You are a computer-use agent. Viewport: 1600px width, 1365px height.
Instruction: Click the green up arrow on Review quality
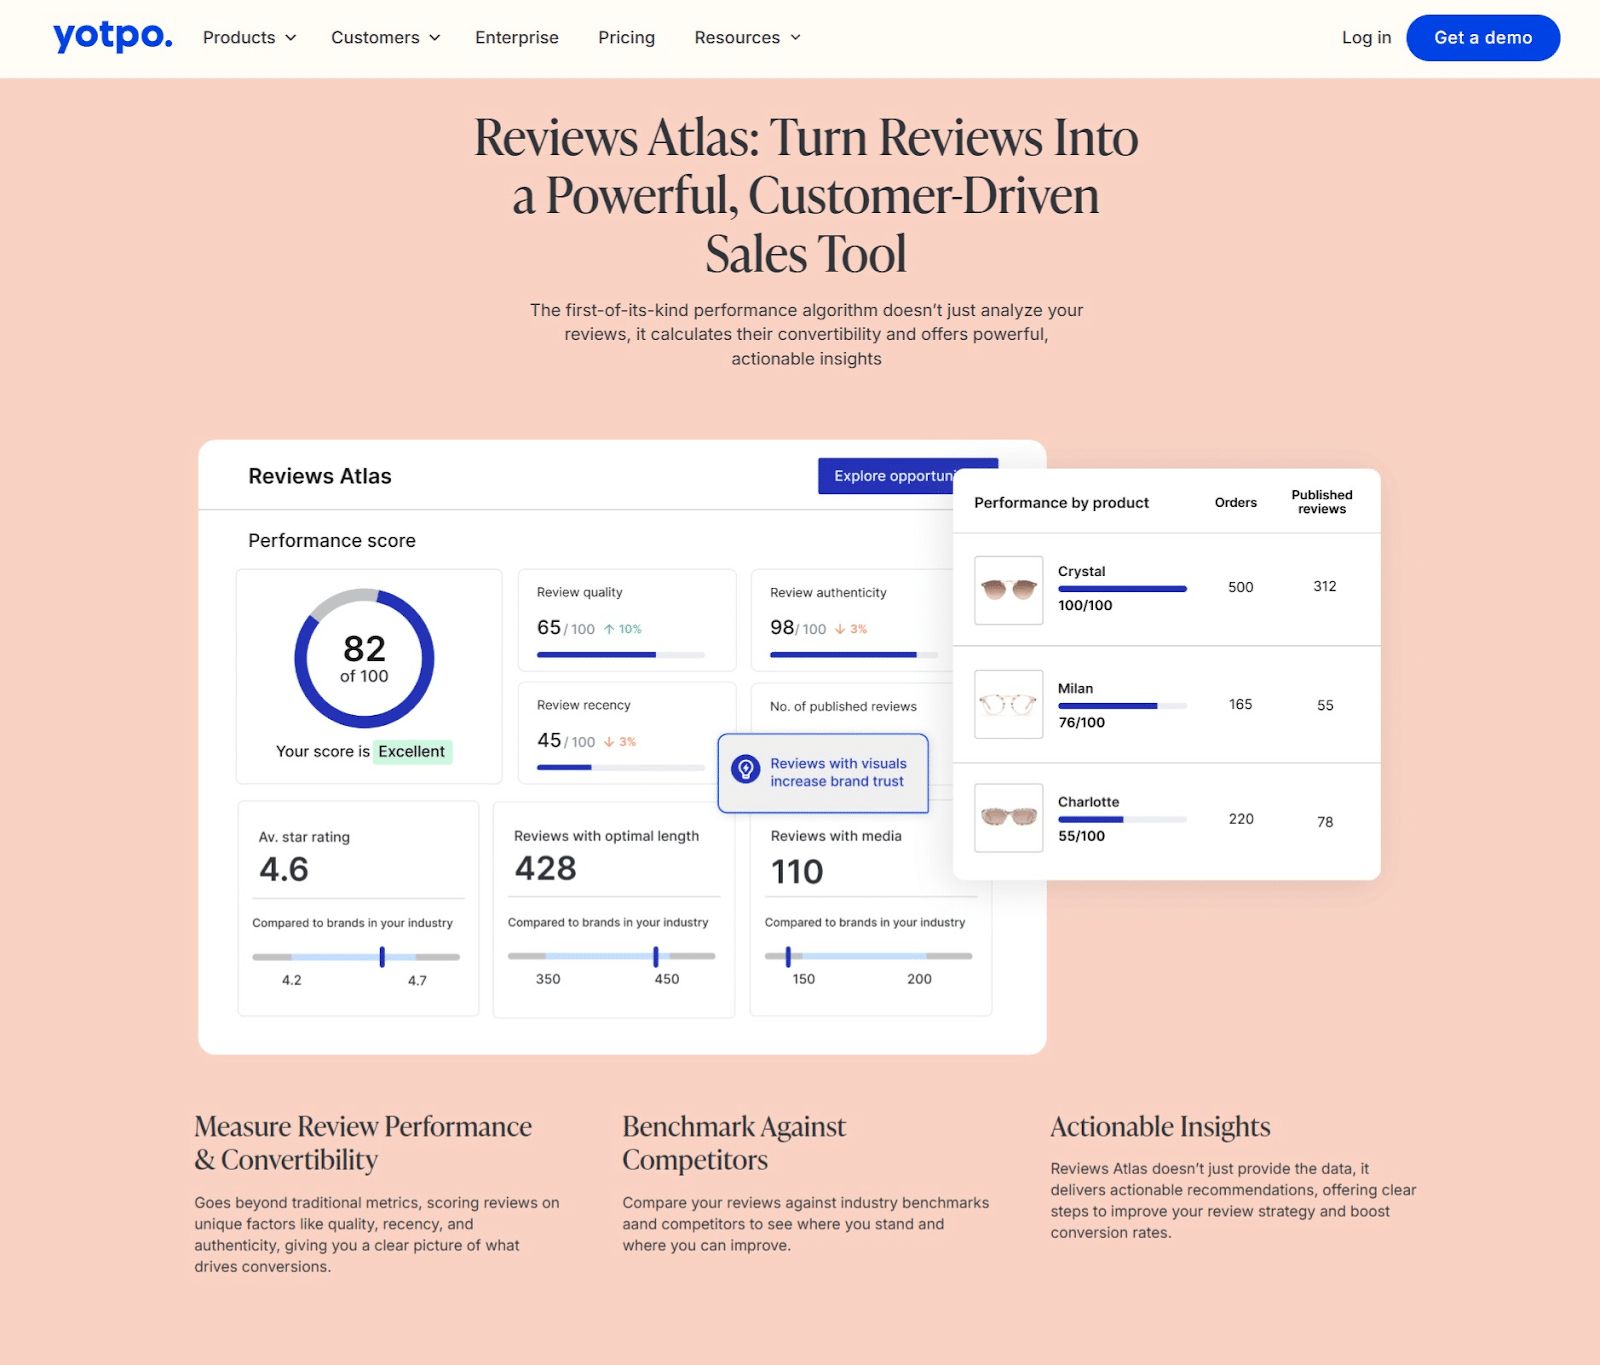tap(609, 629)
